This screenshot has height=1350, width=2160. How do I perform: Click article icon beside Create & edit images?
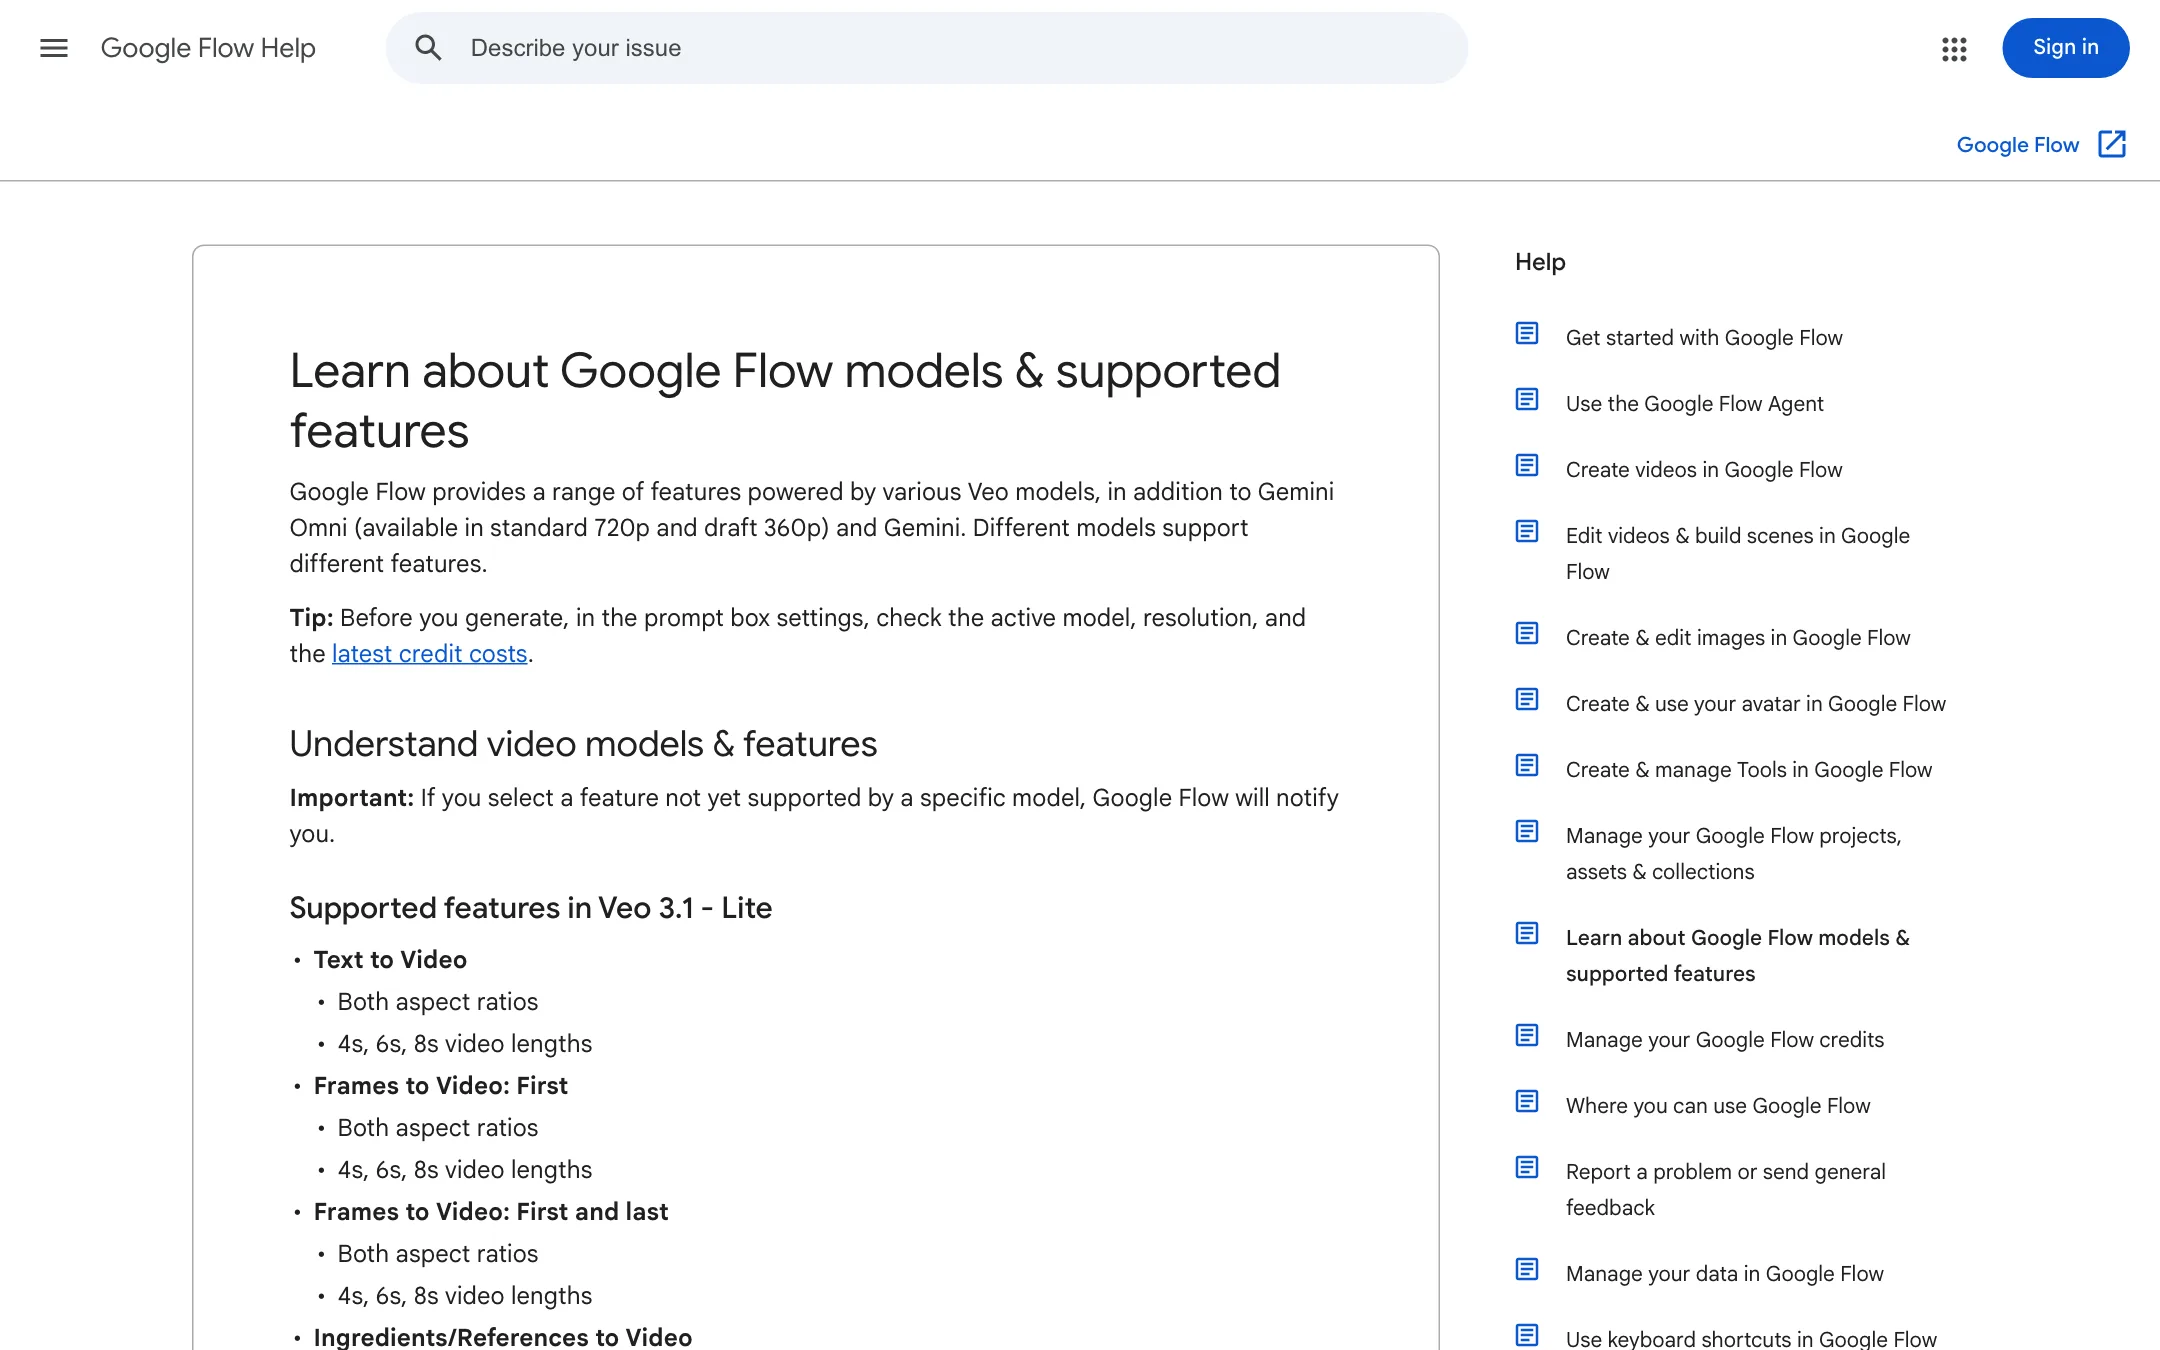pyautogui.click(x=1527, y=633)
